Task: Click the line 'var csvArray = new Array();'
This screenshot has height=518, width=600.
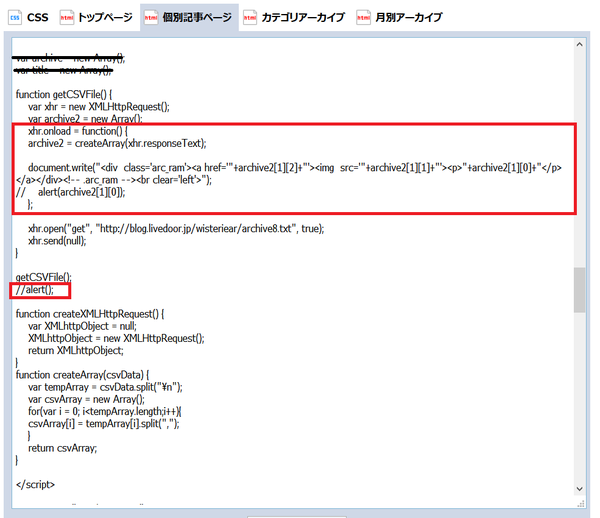Action: point(86,399)
